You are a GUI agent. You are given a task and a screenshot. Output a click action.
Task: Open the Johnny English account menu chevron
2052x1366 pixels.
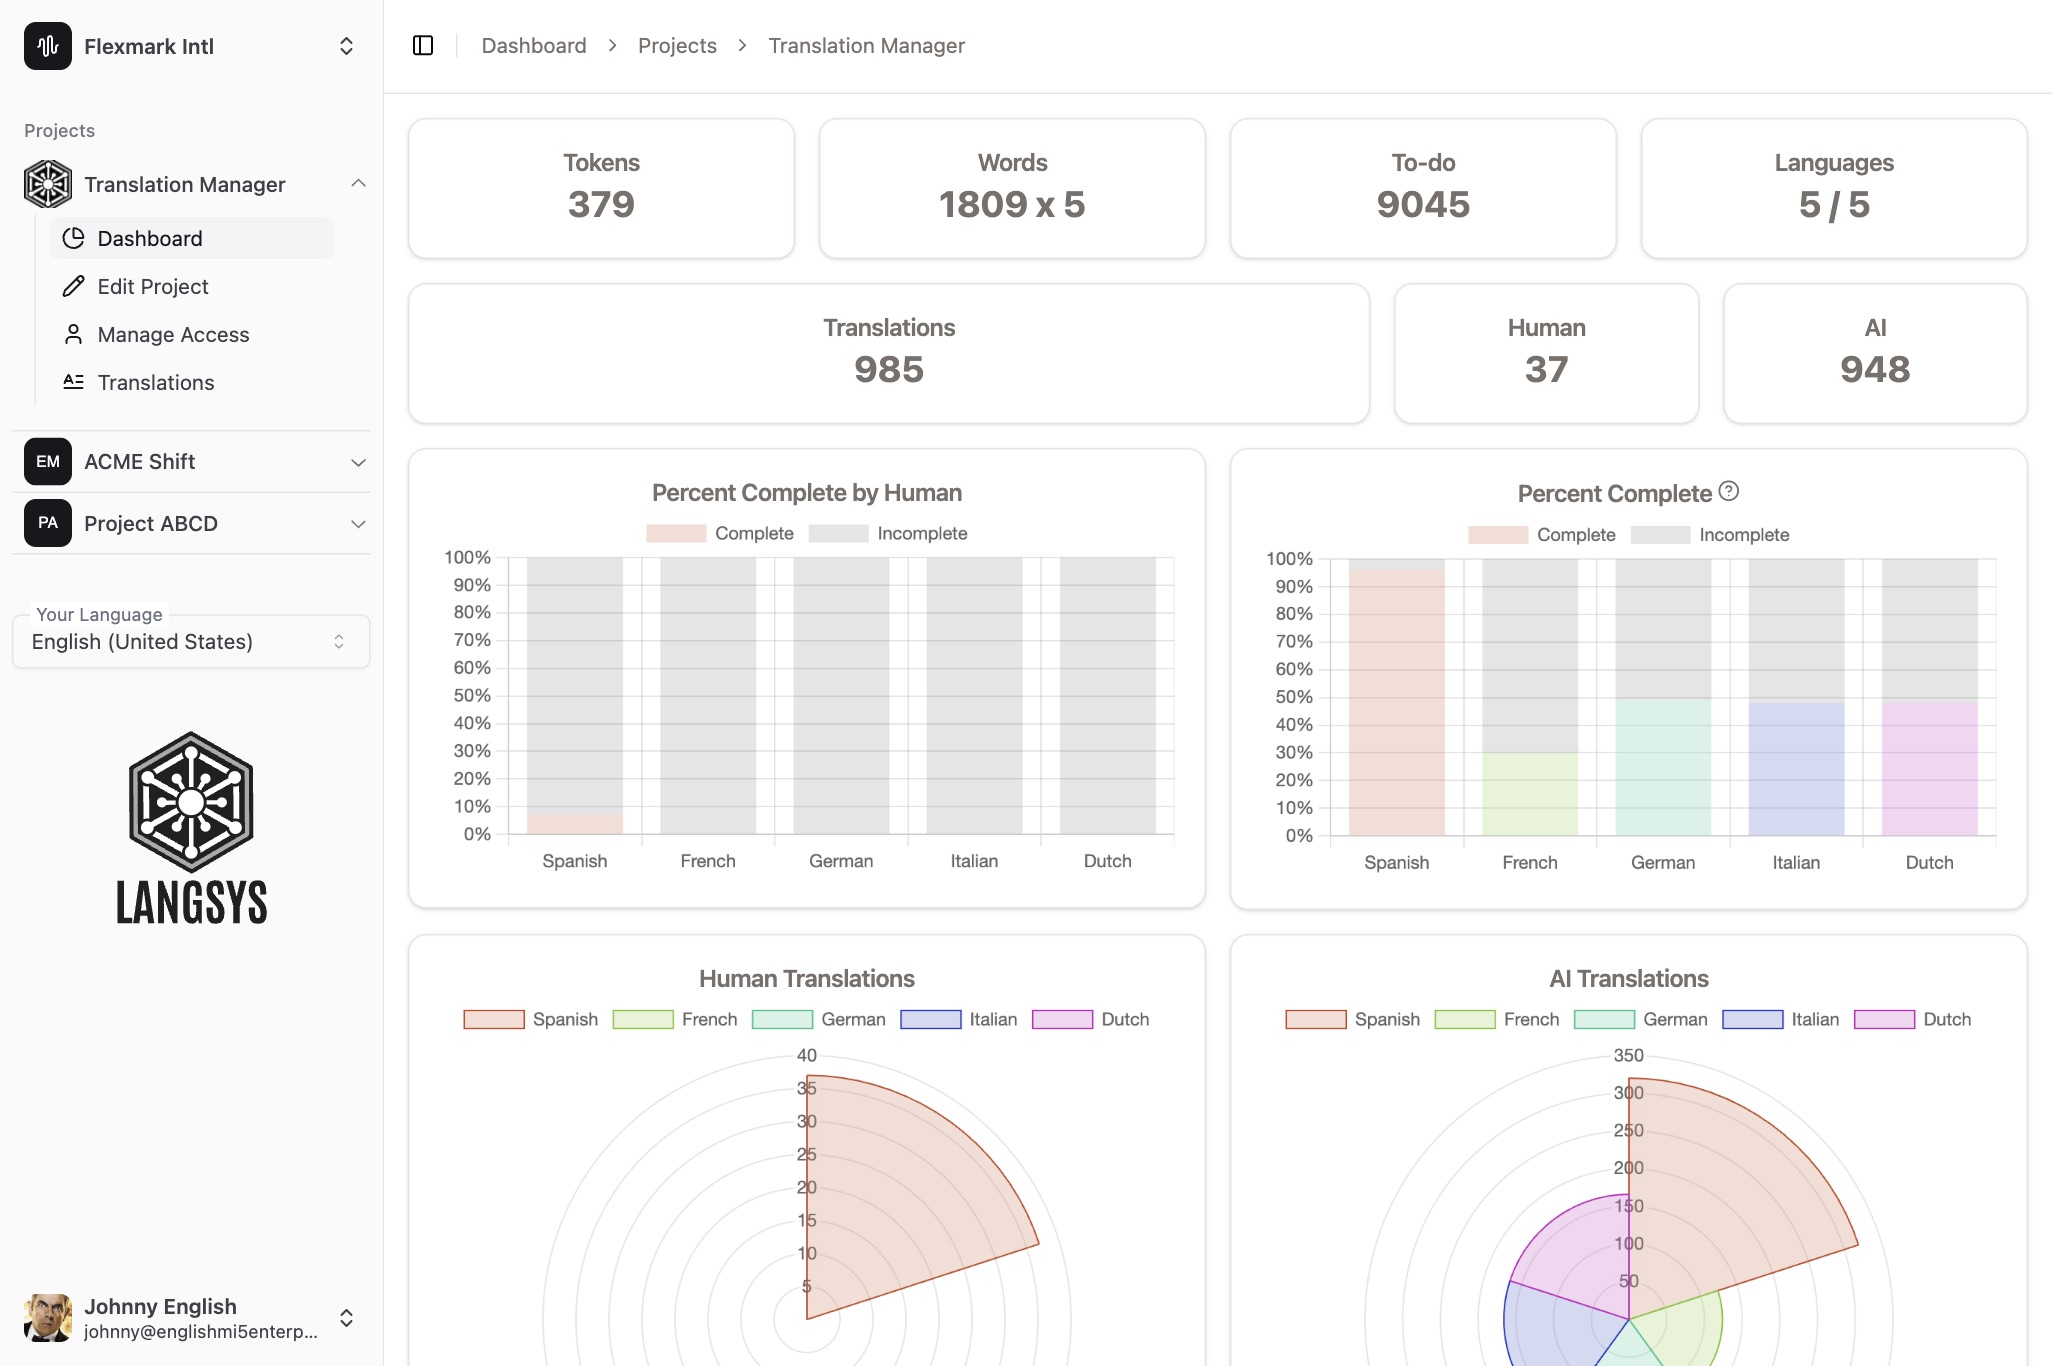tap(346, 1318)
